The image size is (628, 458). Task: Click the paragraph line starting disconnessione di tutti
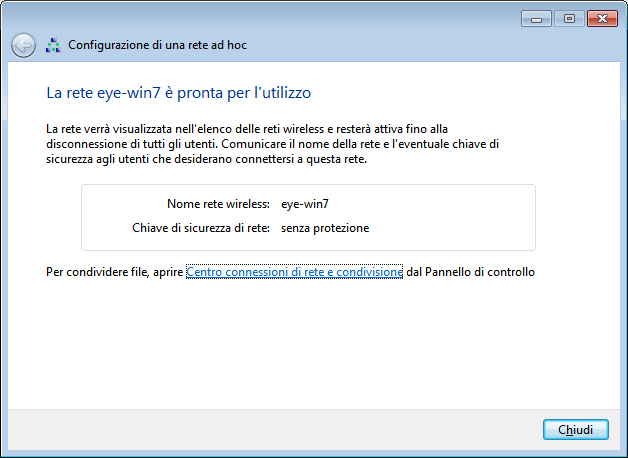(x=272, y=144)
